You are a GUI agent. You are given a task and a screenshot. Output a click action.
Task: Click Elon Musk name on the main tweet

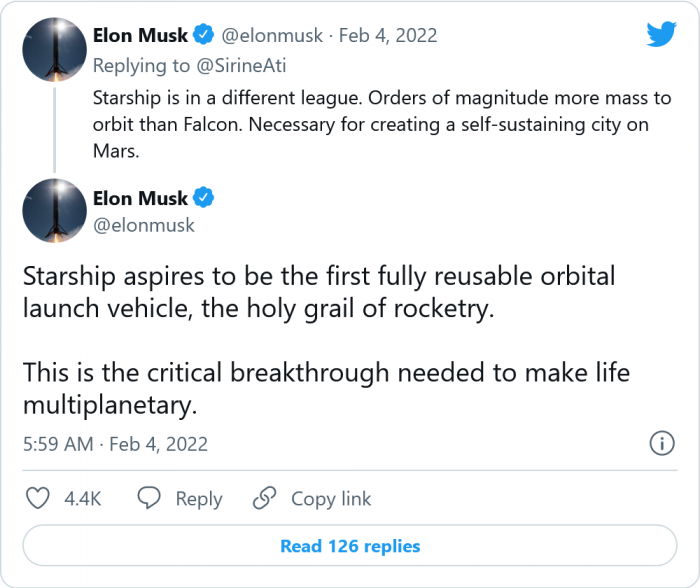(140, 198)
